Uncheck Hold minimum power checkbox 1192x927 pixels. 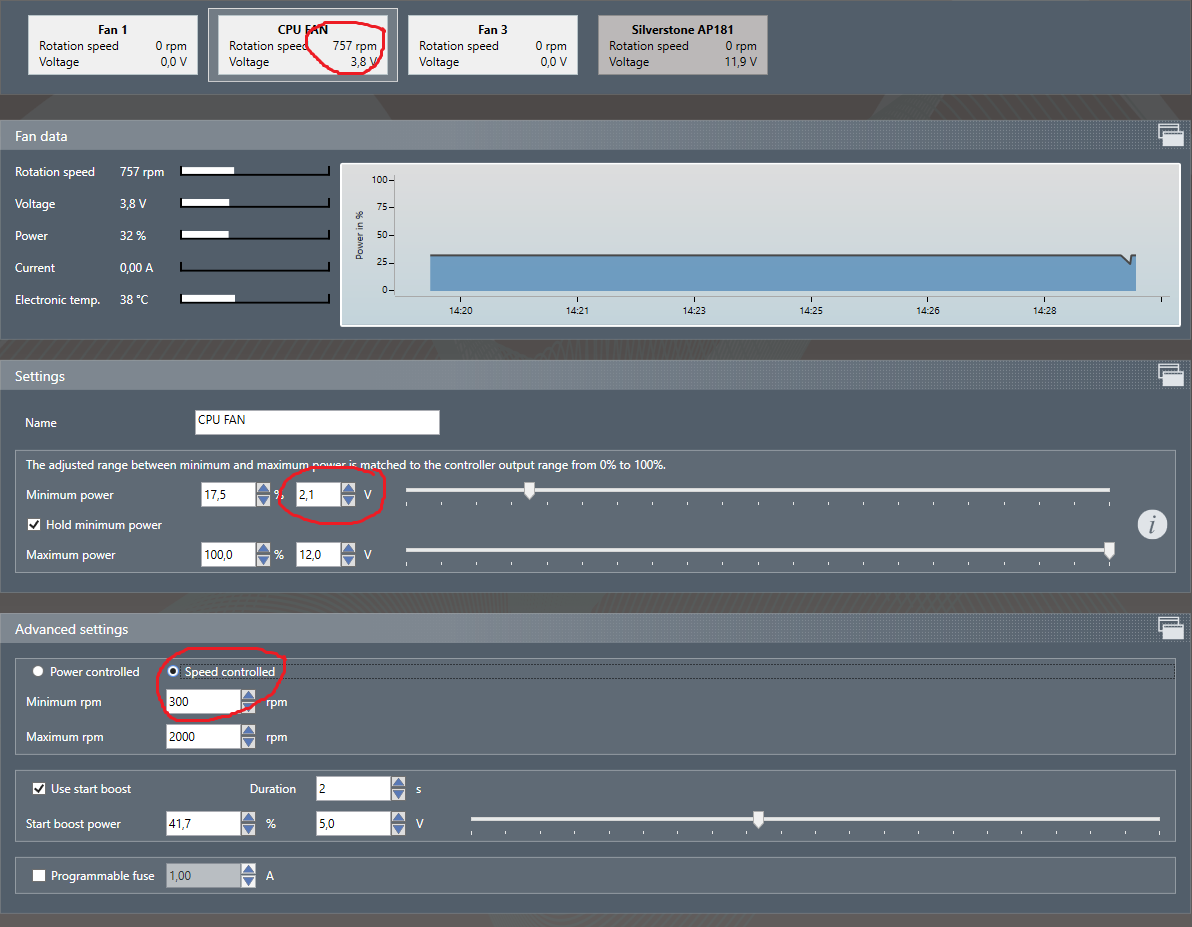(x=34, y=525)
